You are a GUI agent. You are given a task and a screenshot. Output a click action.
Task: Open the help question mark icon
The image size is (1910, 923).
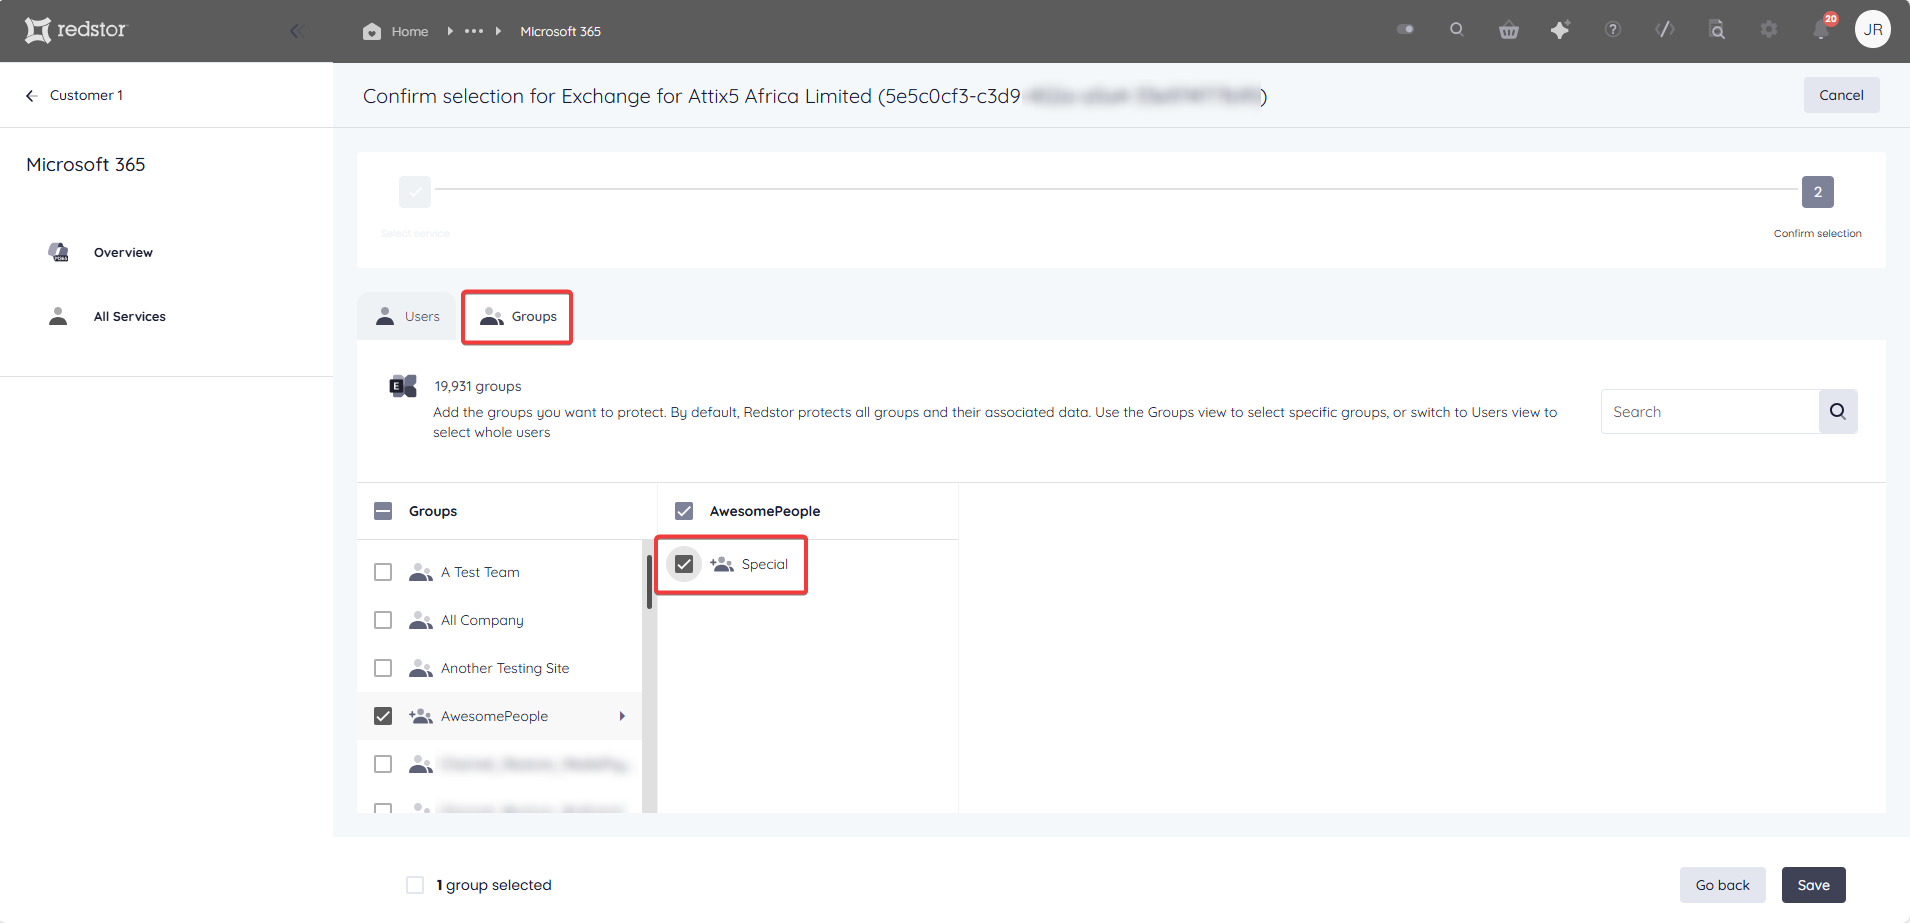point(1613,30)
